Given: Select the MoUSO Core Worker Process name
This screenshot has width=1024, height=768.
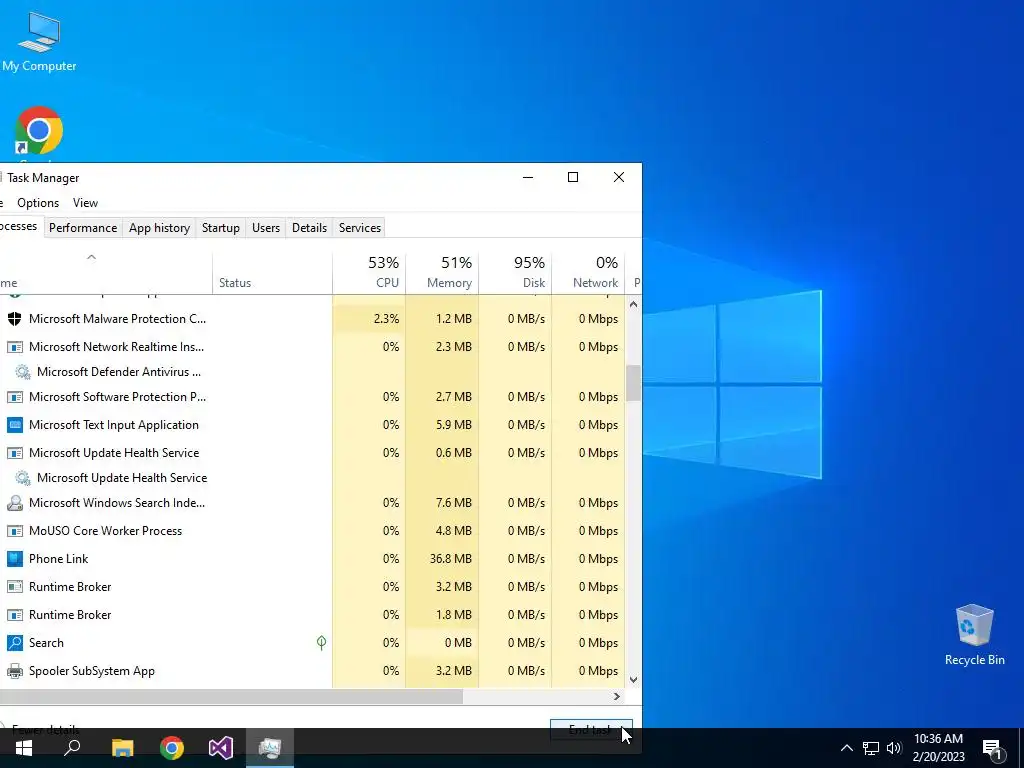Looking at the screenshot, I should [x=105, y=531].
